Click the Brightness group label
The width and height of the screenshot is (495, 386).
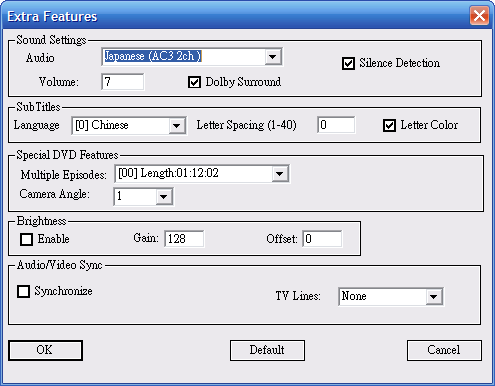42,221
